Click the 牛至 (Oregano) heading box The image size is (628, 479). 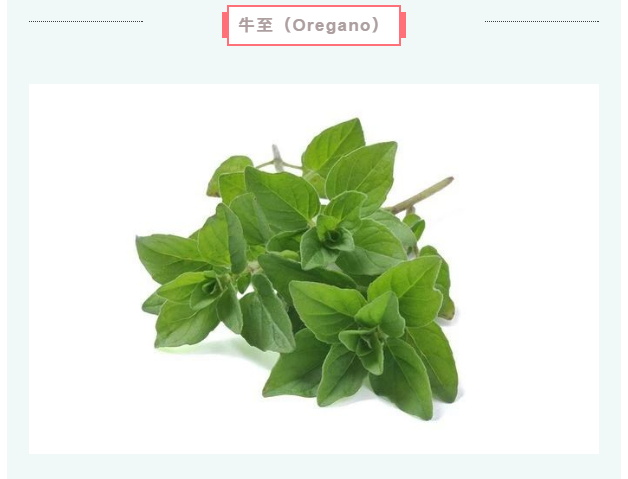click(x=314, y=25)
